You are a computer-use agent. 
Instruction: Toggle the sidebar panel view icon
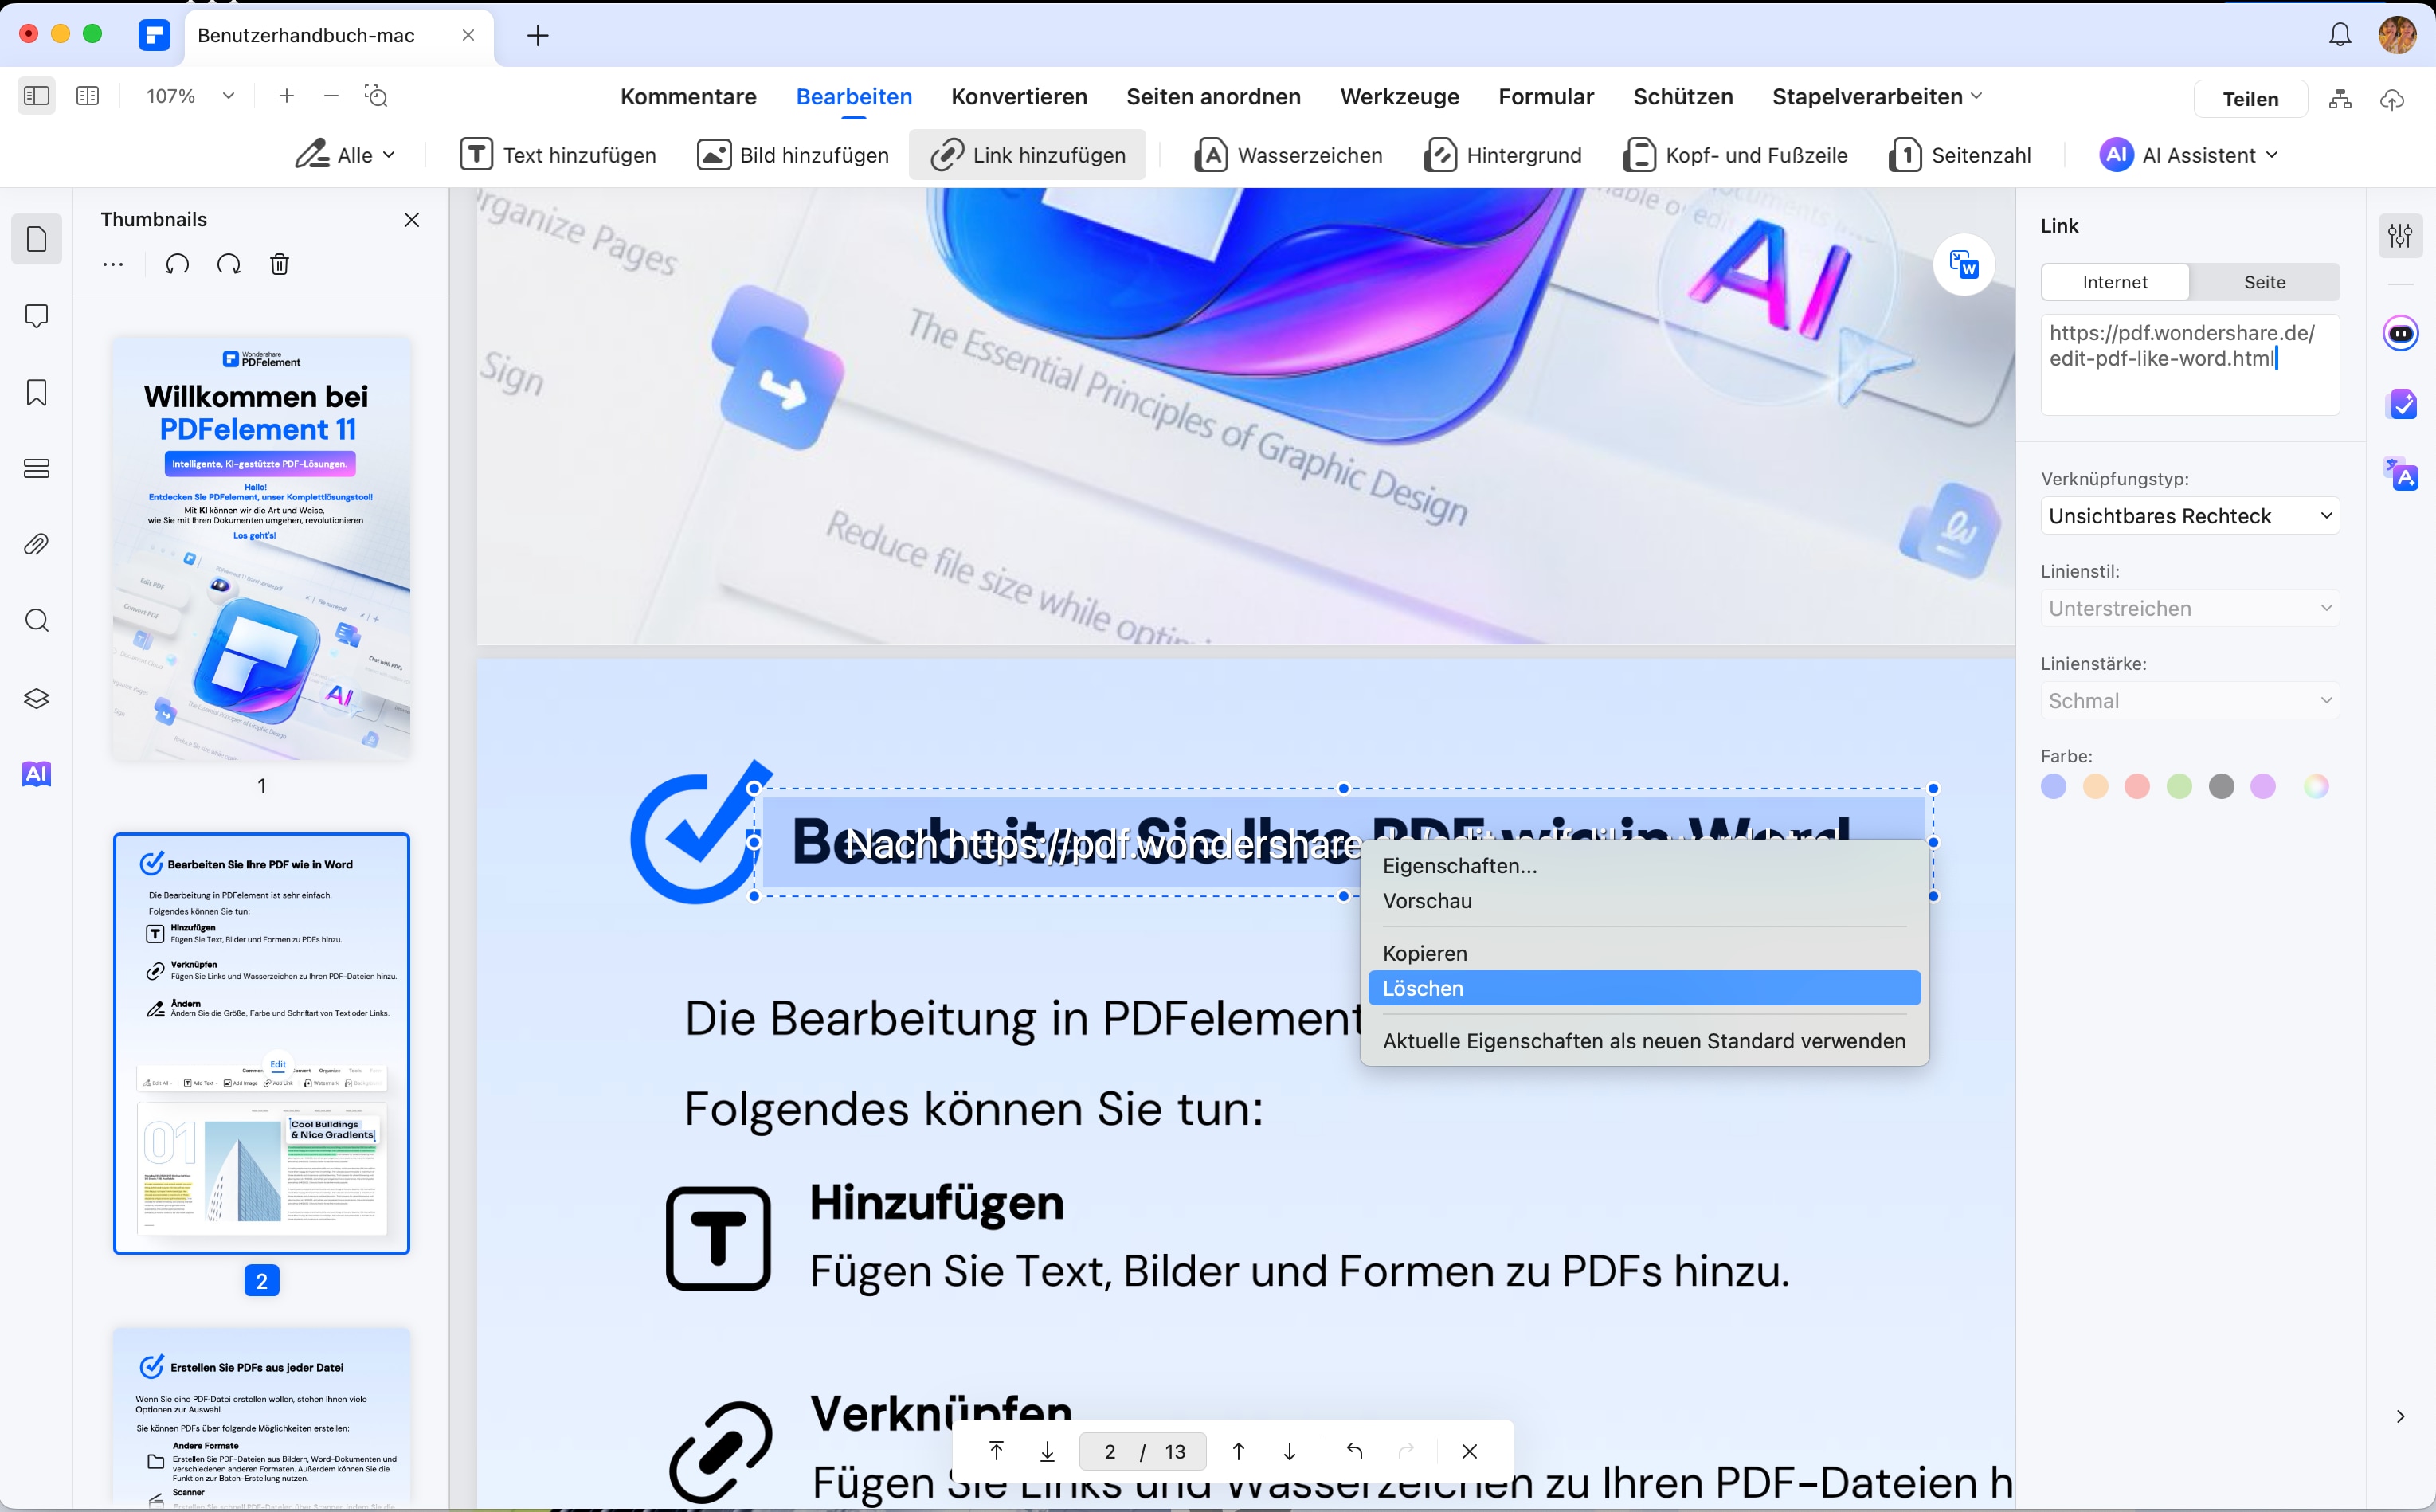pyautogui.click(x=36, y=96)
